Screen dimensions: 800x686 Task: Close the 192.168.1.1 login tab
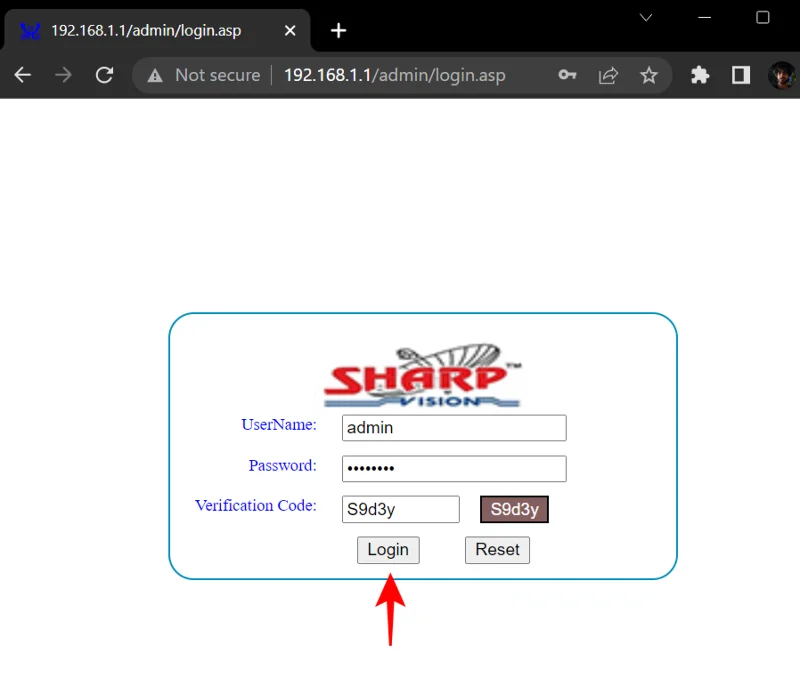290,31
